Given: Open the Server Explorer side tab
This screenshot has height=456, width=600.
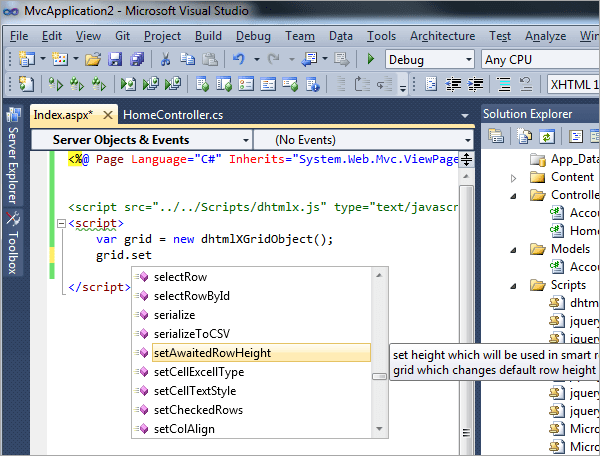Looking at the screenshot, I should click(12, 157).
